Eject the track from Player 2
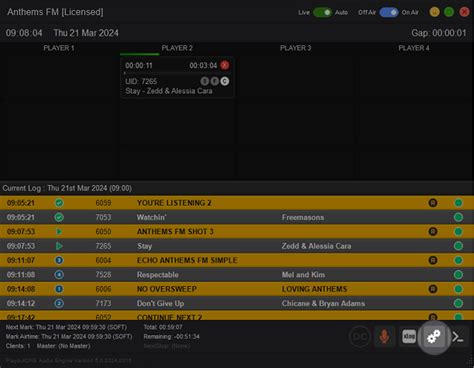Image resolution: width=474 pixels, height=368 pixels. (225, 65)
